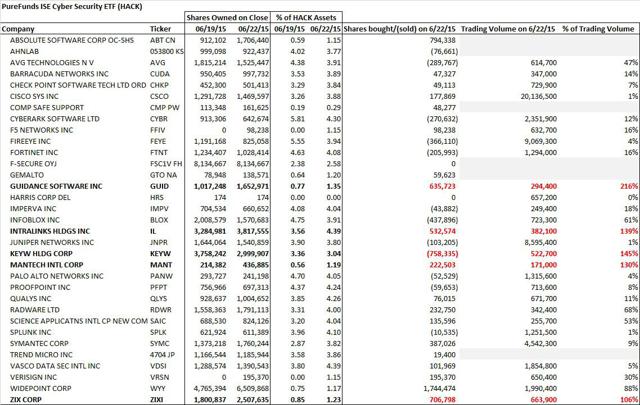Click red shares value '706,798' for ZIX
Screen dimensions: 640x405
pos(442,400)
